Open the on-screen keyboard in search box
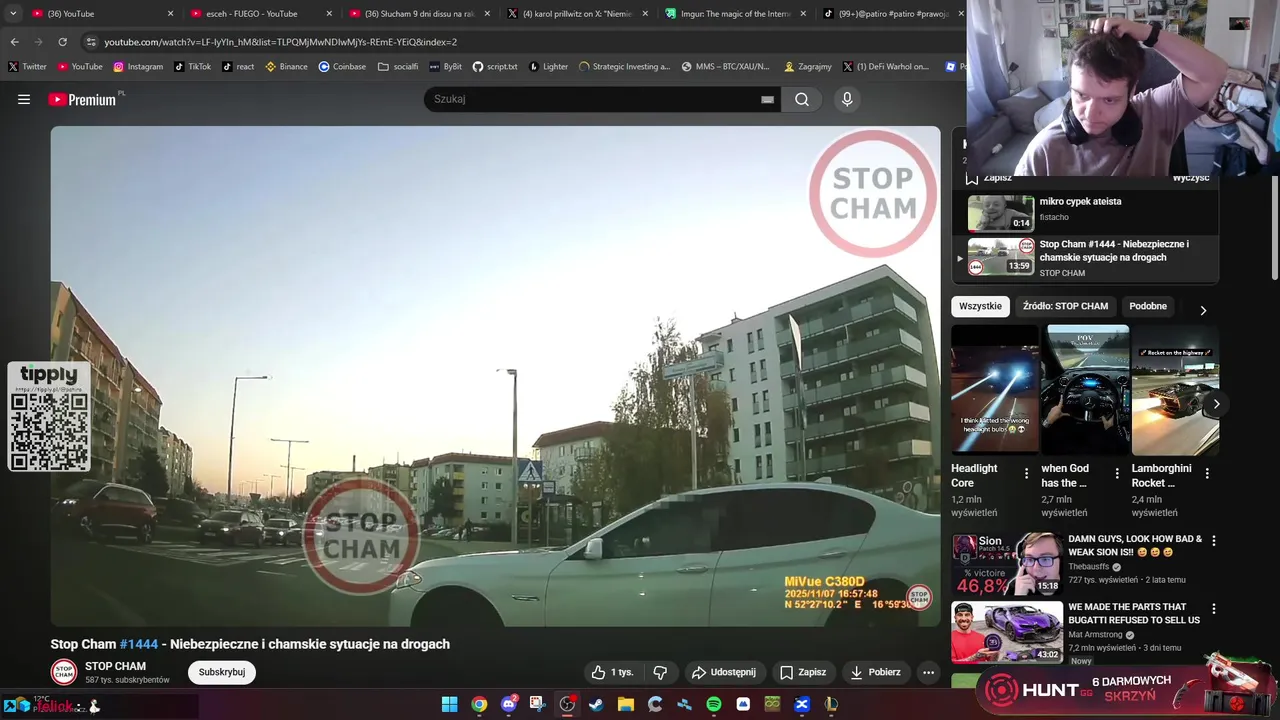The height and width of the screenshot is (720, 1280). pyautogui.click(x=767, y=99)
